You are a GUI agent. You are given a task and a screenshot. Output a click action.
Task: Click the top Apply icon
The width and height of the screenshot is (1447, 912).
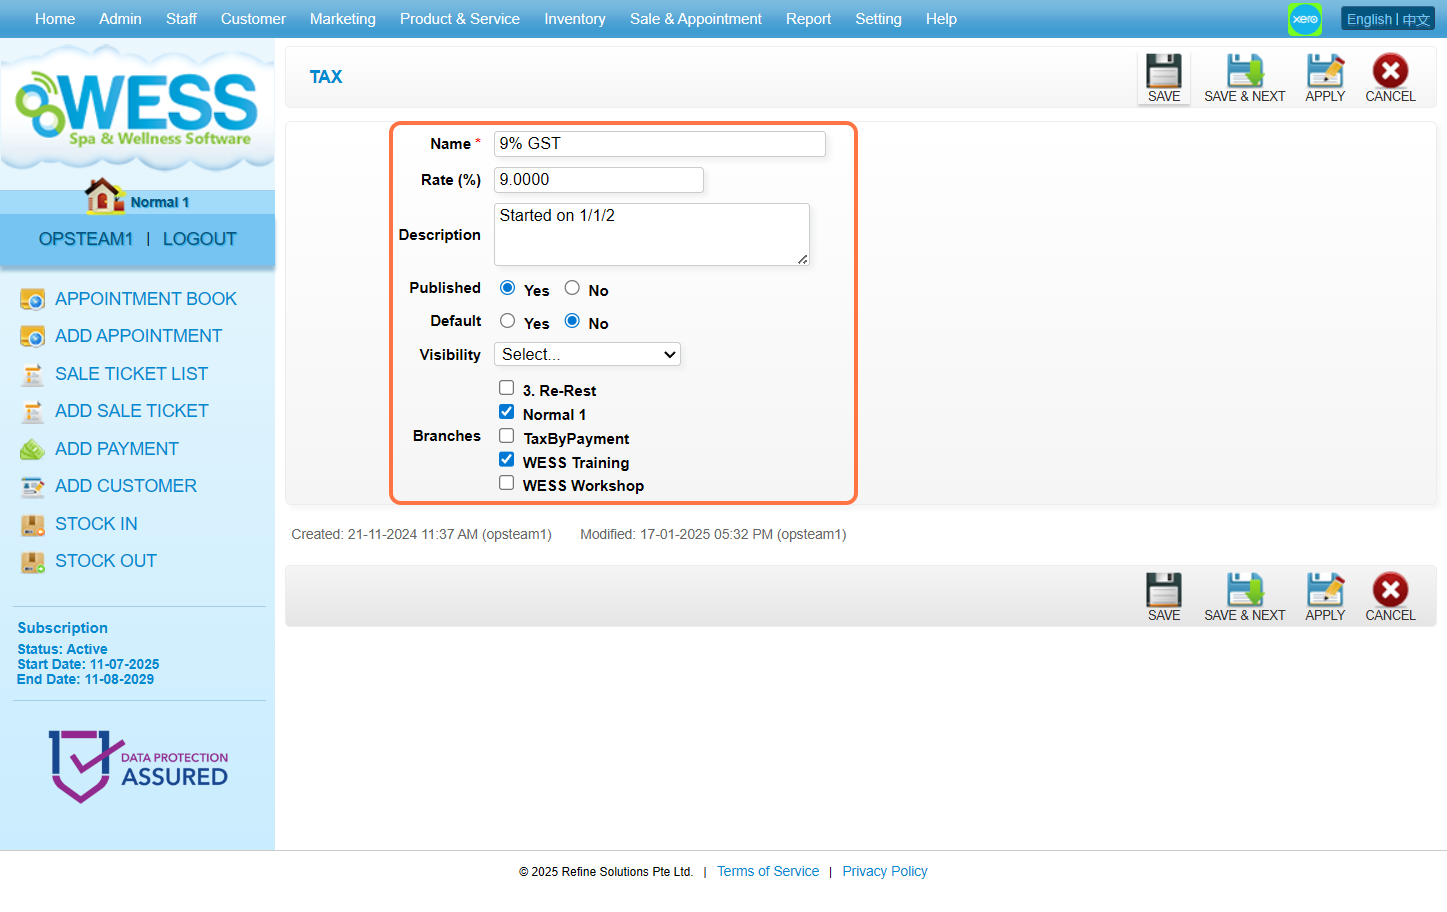[x=1324, y=72]
